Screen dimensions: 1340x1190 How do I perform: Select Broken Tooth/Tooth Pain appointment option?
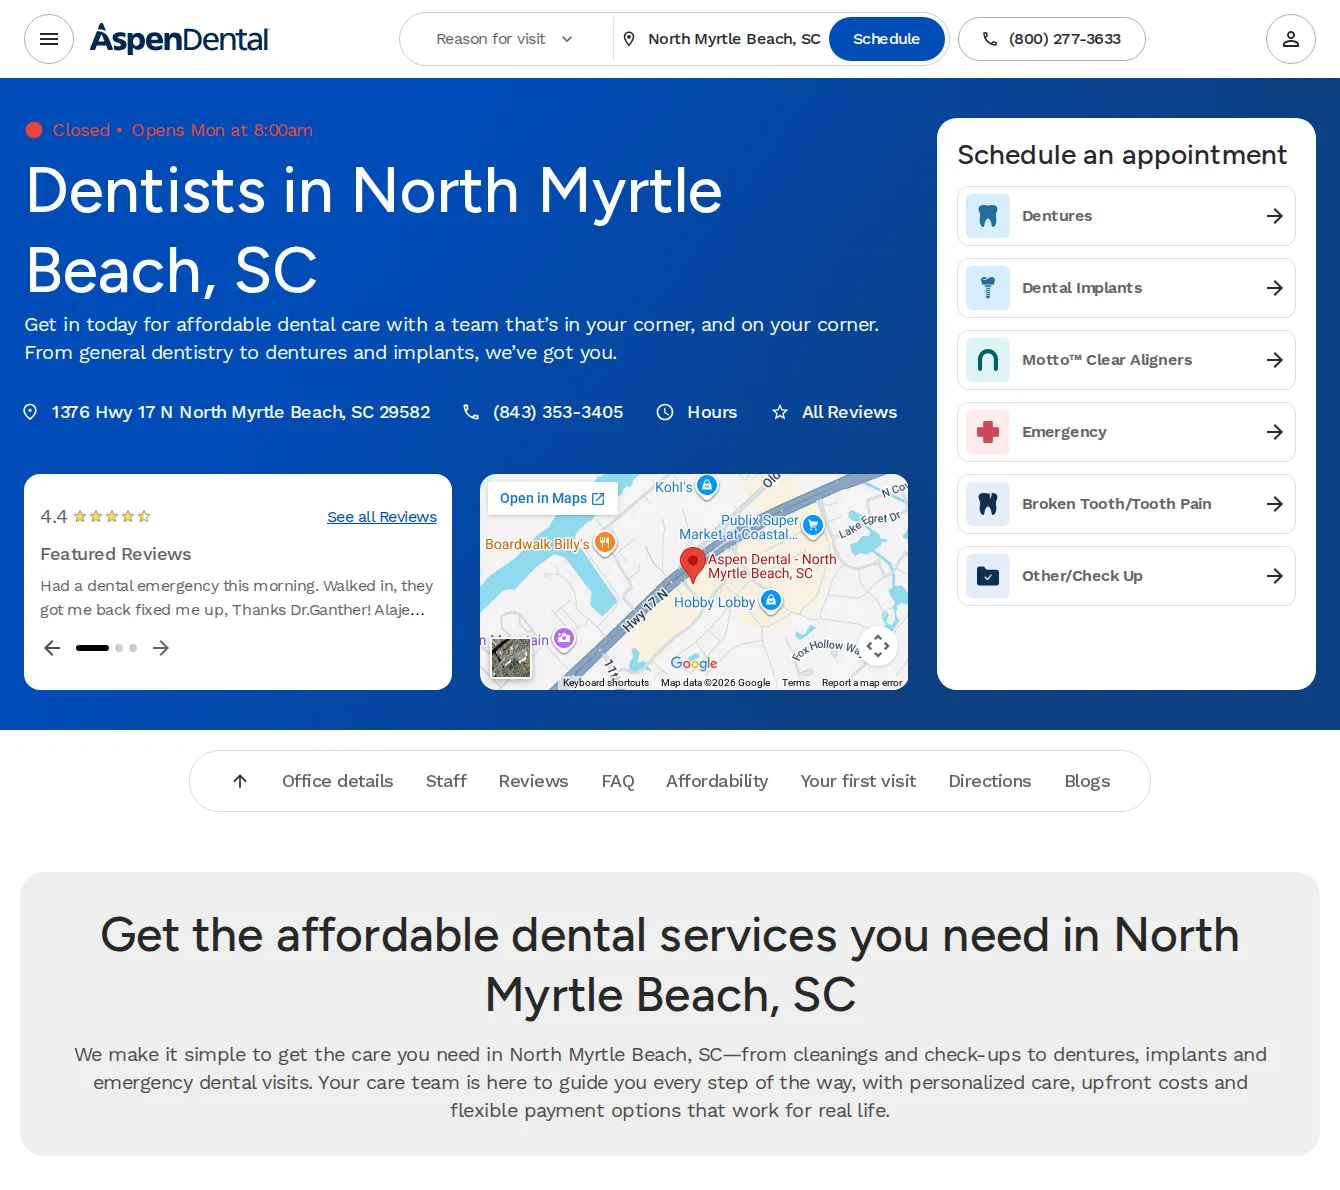click(1126, 504)
